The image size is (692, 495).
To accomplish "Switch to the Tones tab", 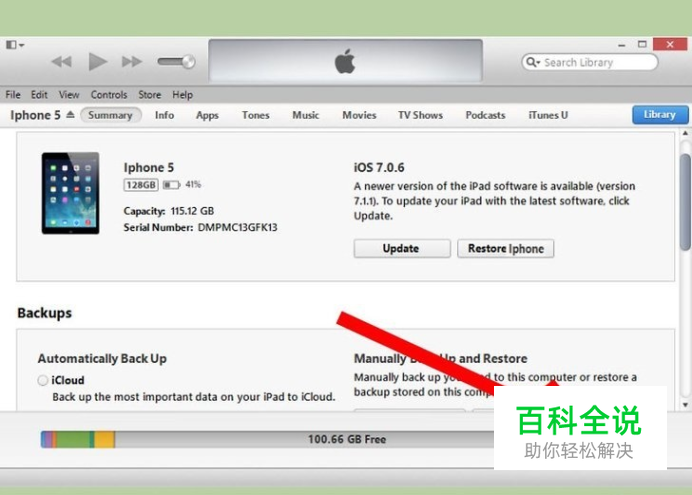I will click(x=256, y=115).
